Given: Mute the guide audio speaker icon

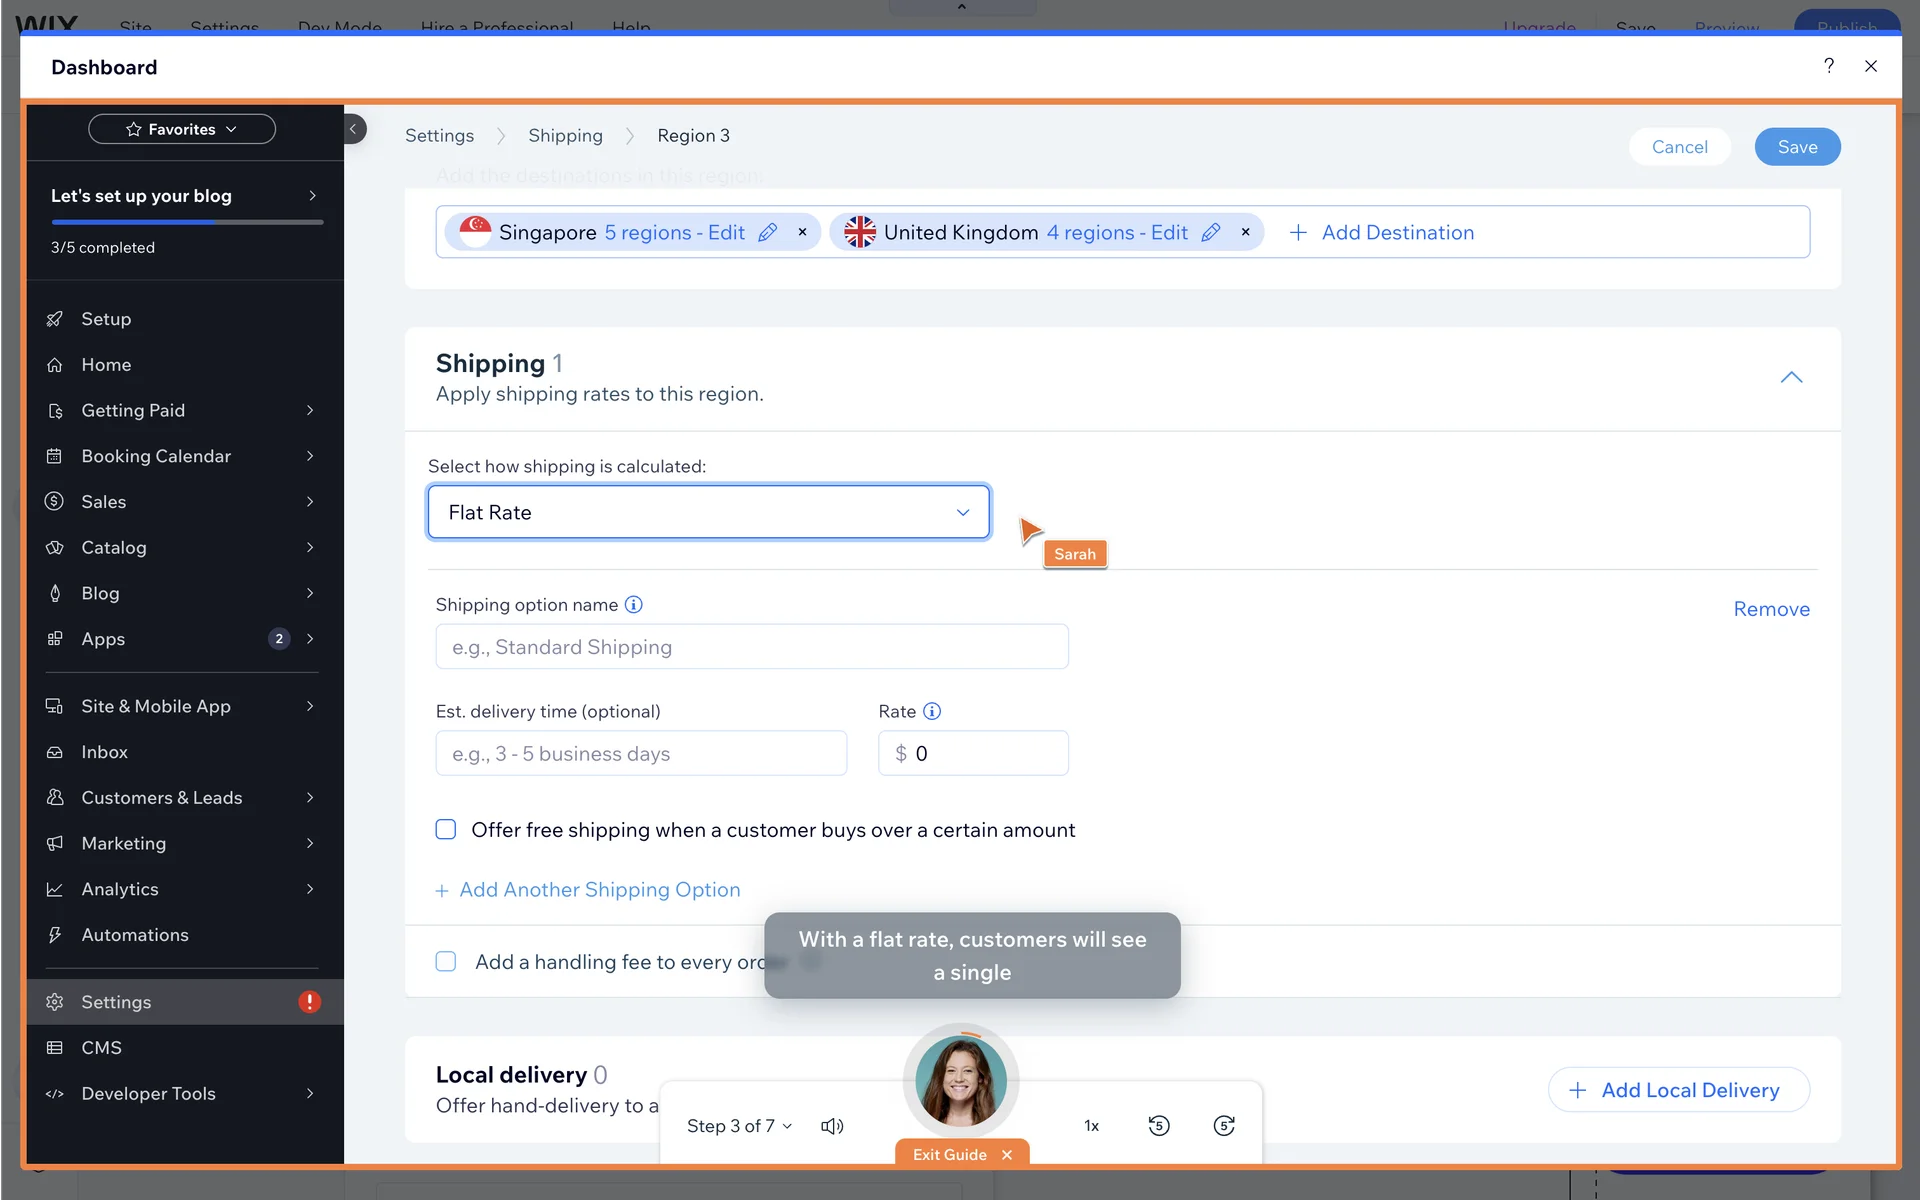Looking at the screenshot, I should pos(831,1126).
